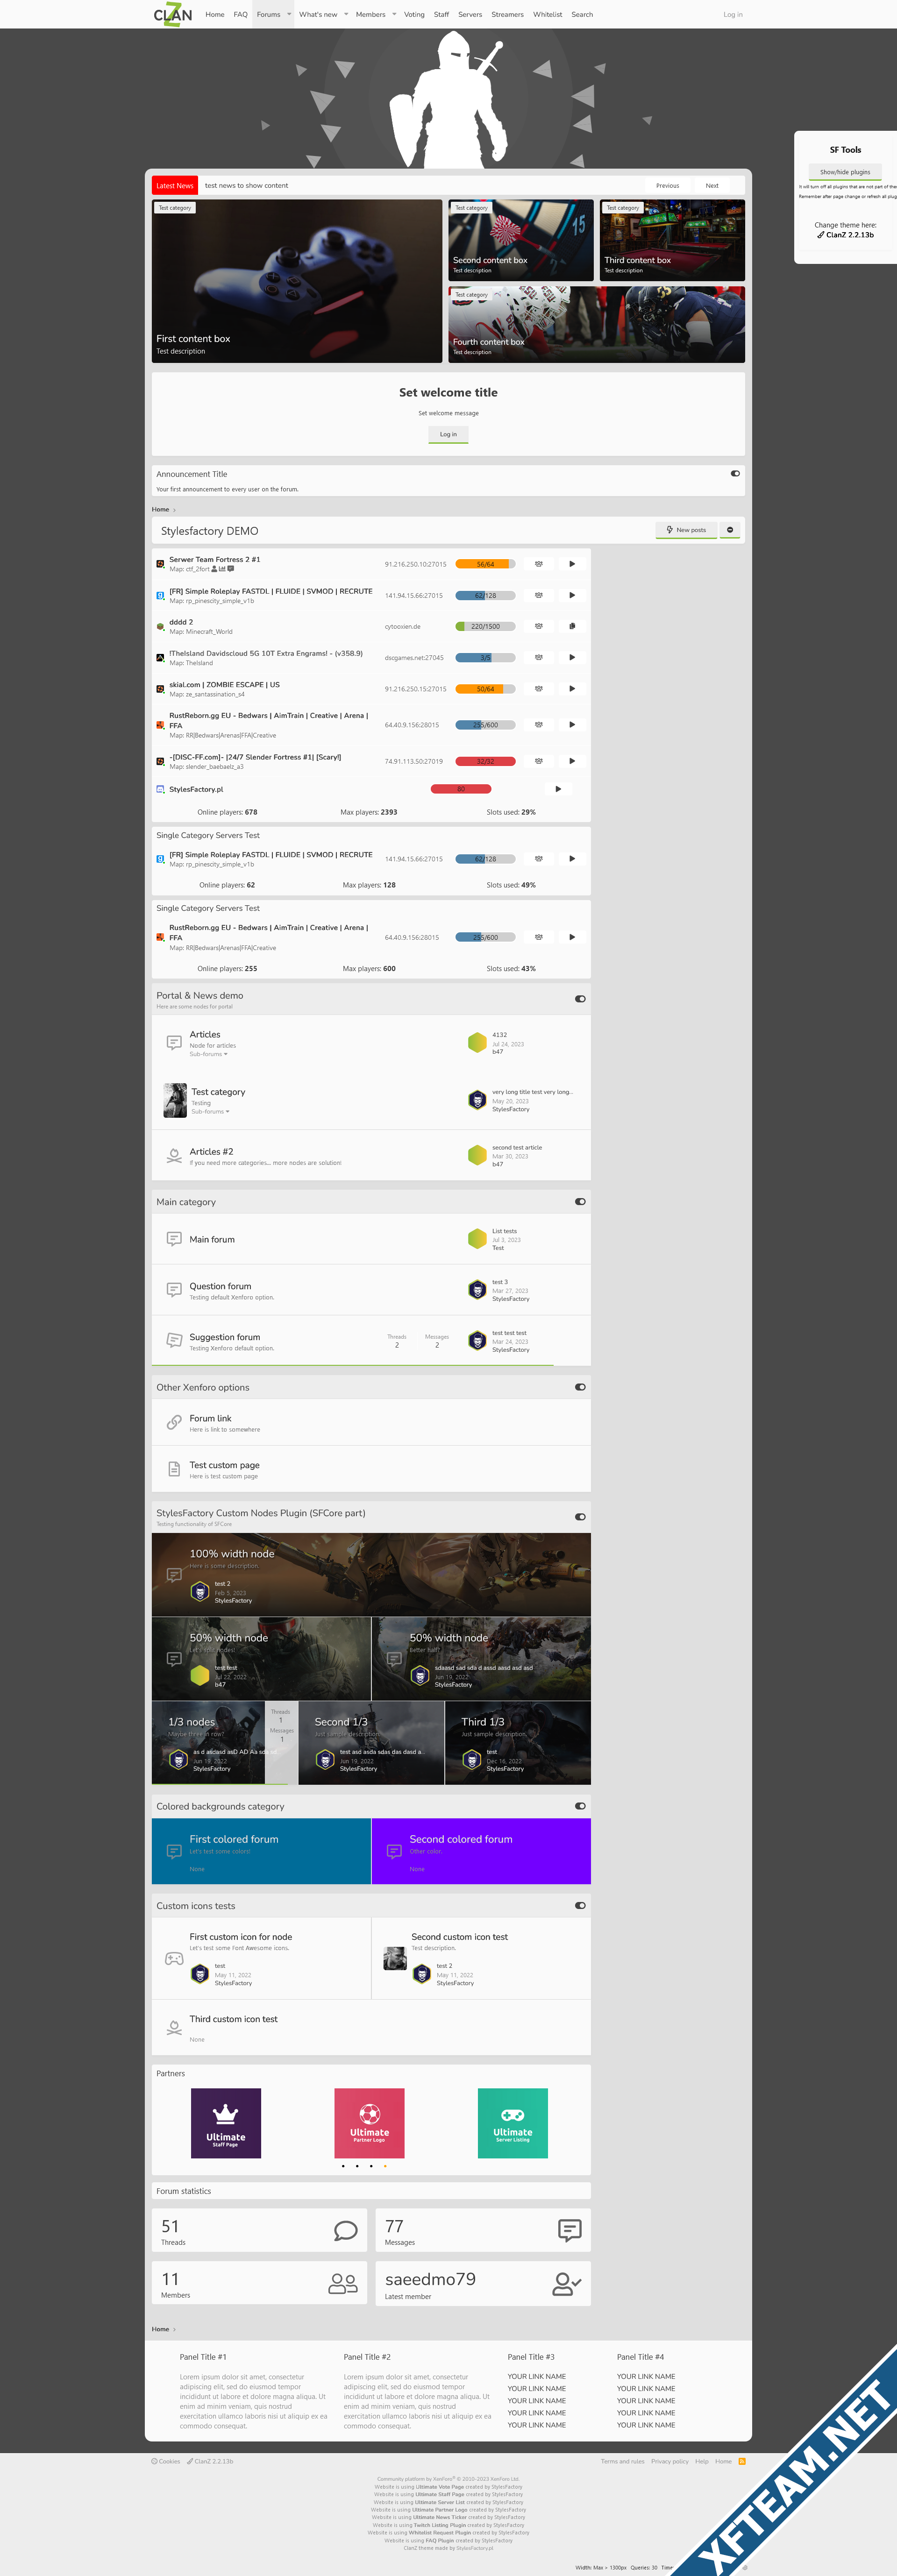Click the Members statistics users icon

(343, 2283)
